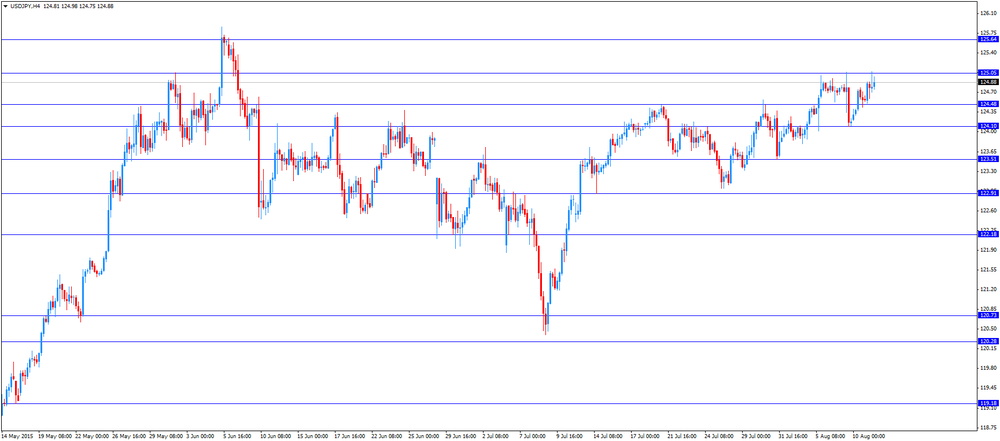
Task: Click the 124.75 low value in header
Action: point(89,4)
